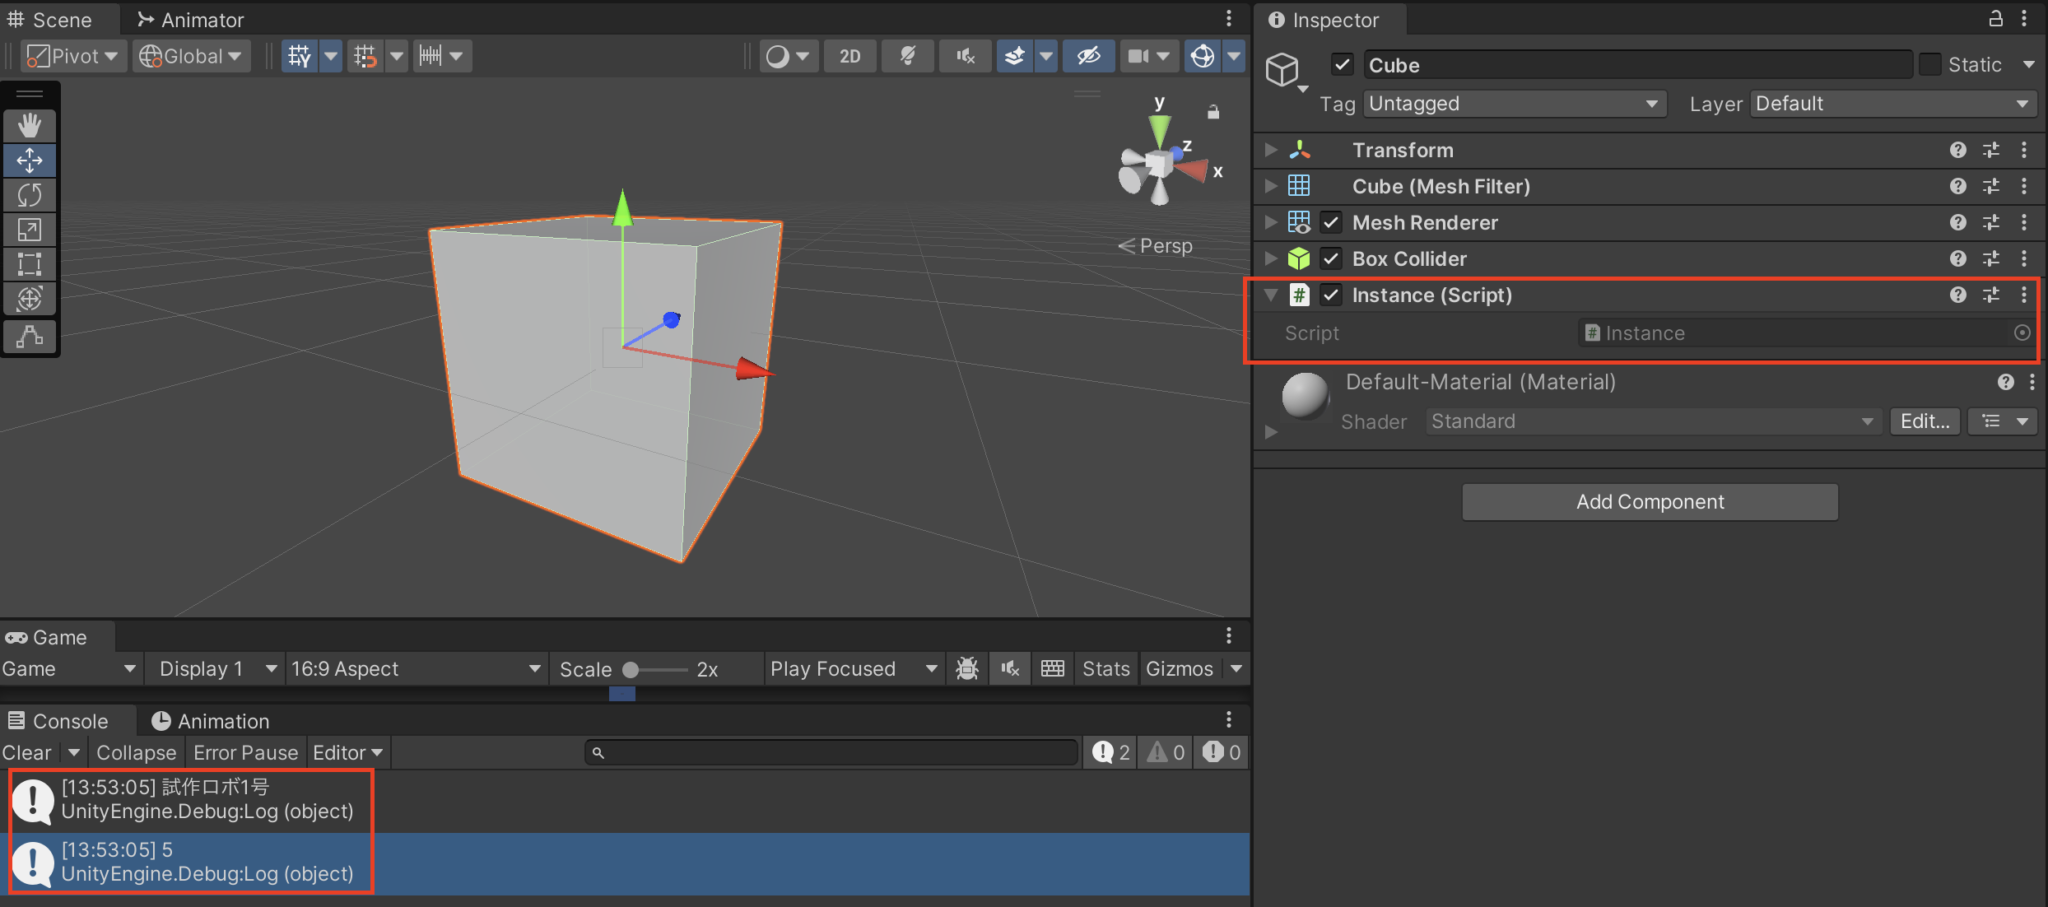The height and width of the screenshot is (907, 2048).
Task: Switch to the Animation tab
Action: 210,721
